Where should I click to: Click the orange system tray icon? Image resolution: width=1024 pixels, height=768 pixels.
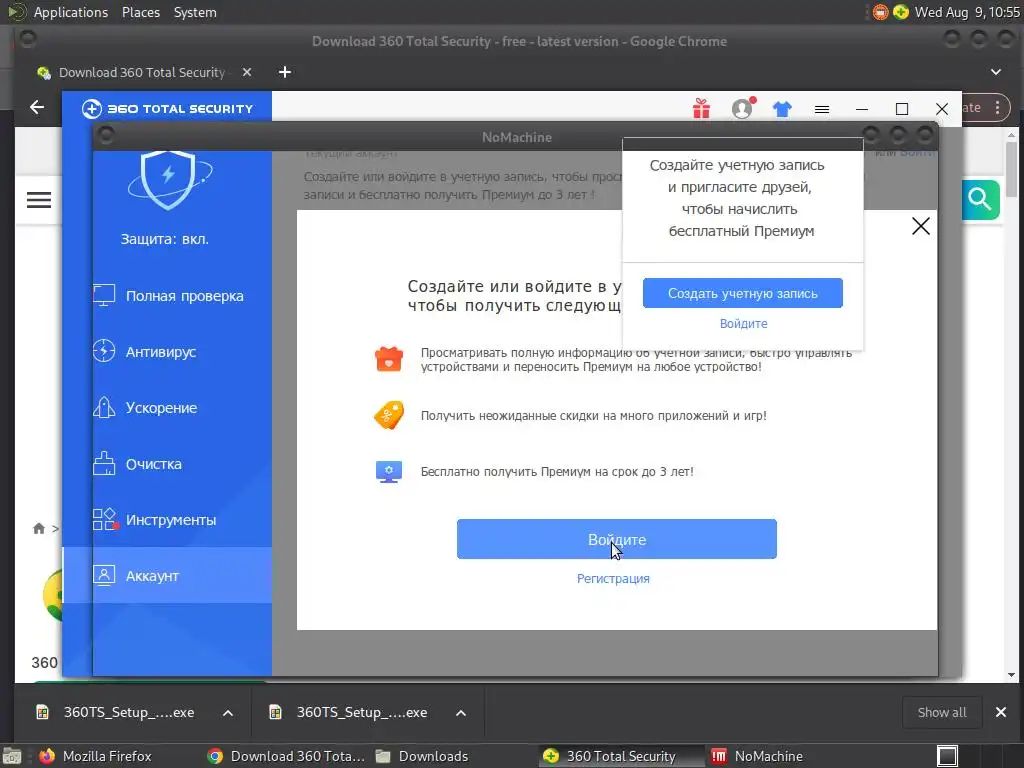click(x=880, y=12)
